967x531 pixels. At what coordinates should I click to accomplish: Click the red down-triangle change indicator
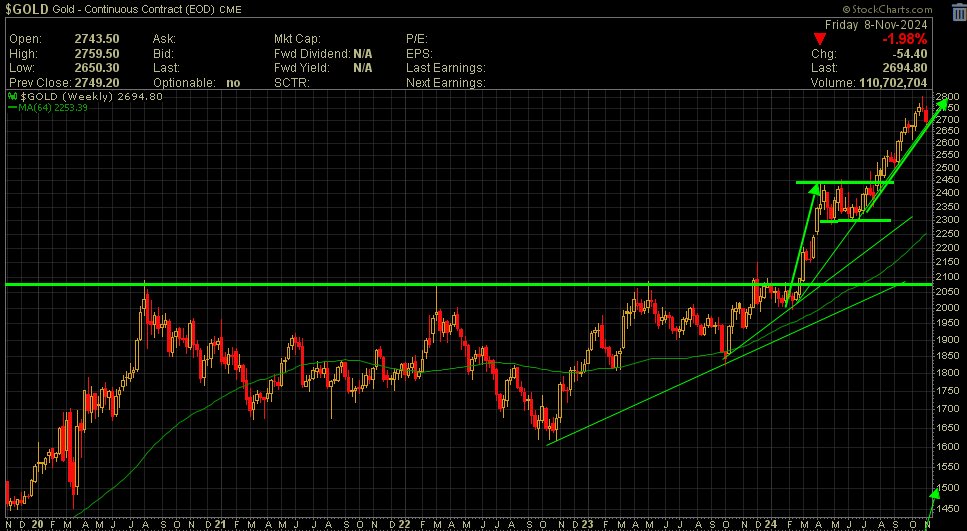[820, 39]
